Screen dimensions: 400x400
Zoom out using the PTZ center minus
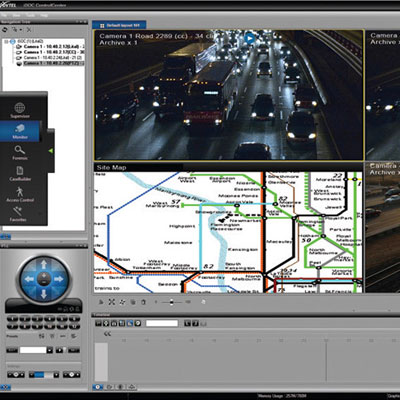click(x=44, y=283)
